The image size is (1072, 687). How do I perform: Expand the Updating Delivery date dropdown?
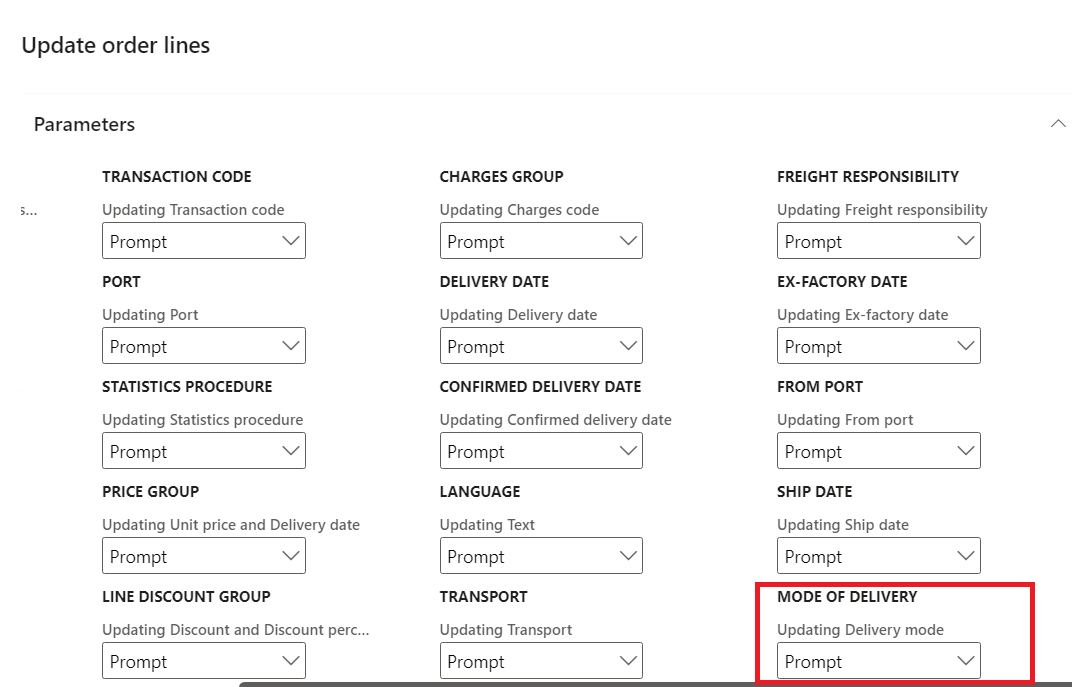point(541,346)
